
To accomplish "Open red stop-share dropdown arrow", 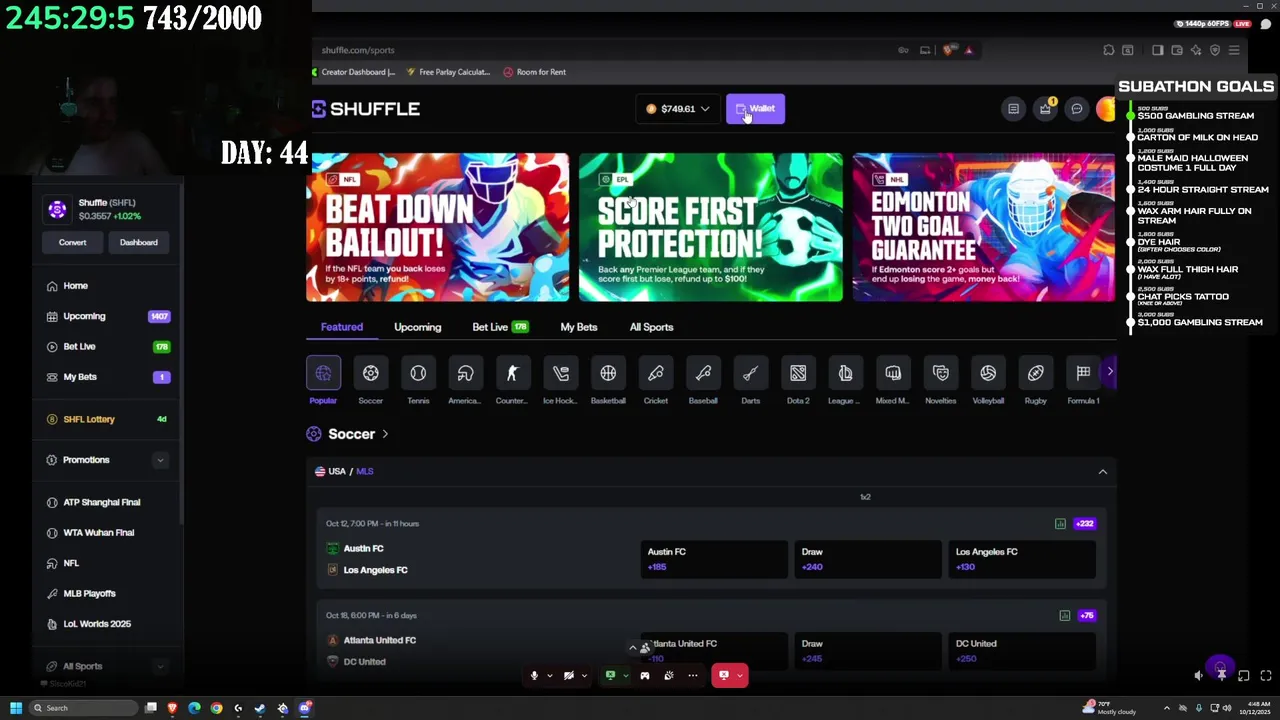I will pos(740,676).
